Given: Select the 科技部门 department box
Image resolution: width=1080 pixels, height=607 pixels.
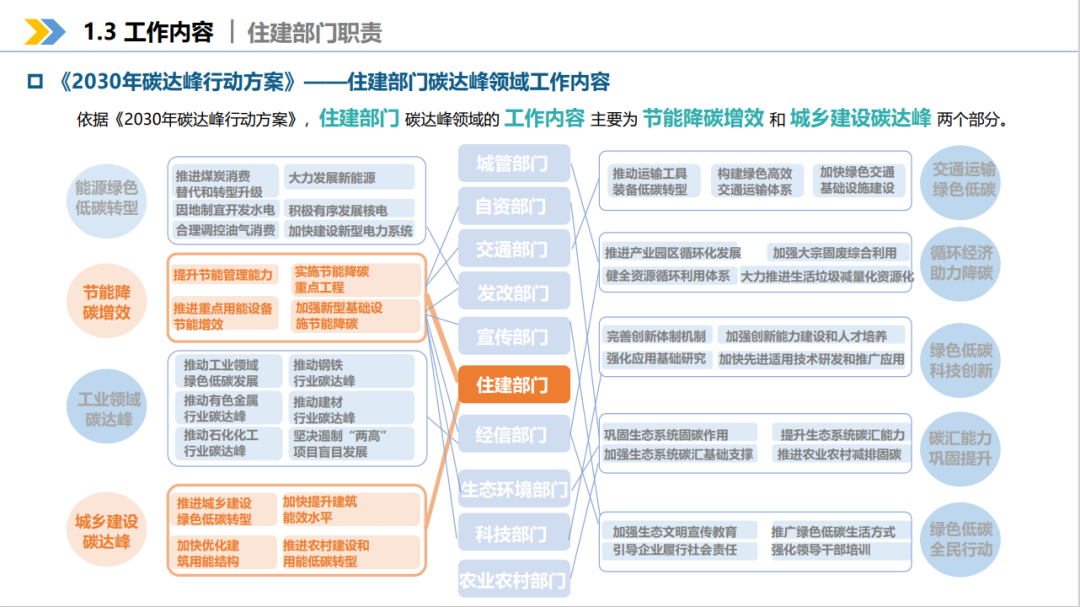Looking at the screenshot, I should point(512,534).
